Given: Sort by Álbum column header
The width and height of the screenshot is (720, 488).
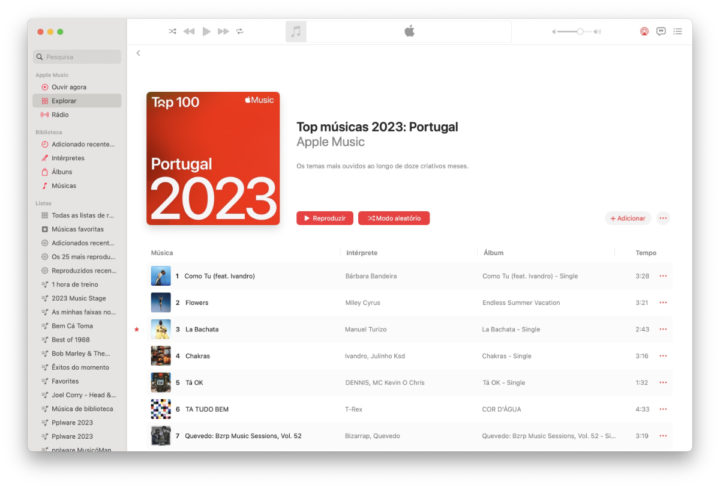Looking at the screenshot, I should click(x=494, y=252).
